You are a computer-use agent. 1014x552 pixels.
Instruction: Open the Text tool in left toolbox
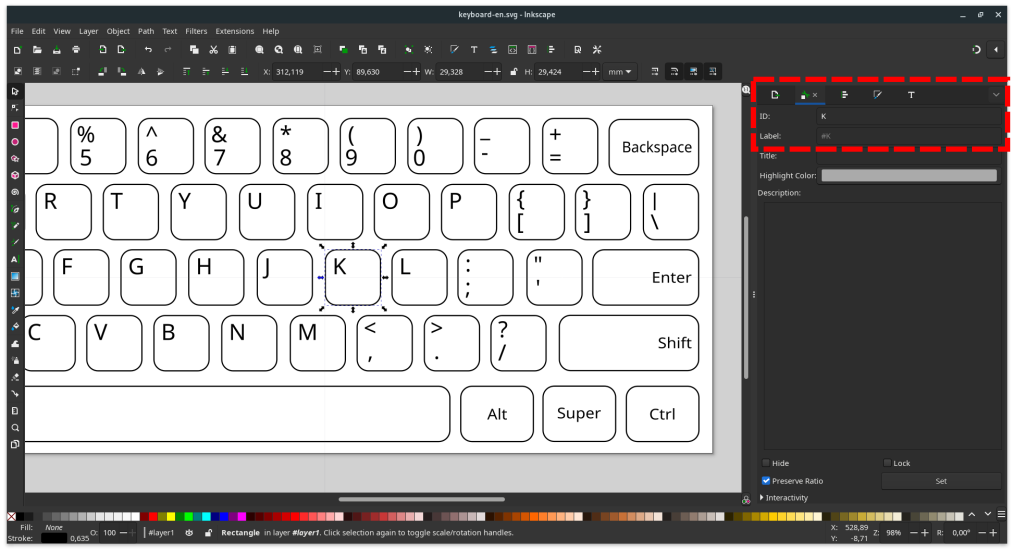click(x=15, y=259)
